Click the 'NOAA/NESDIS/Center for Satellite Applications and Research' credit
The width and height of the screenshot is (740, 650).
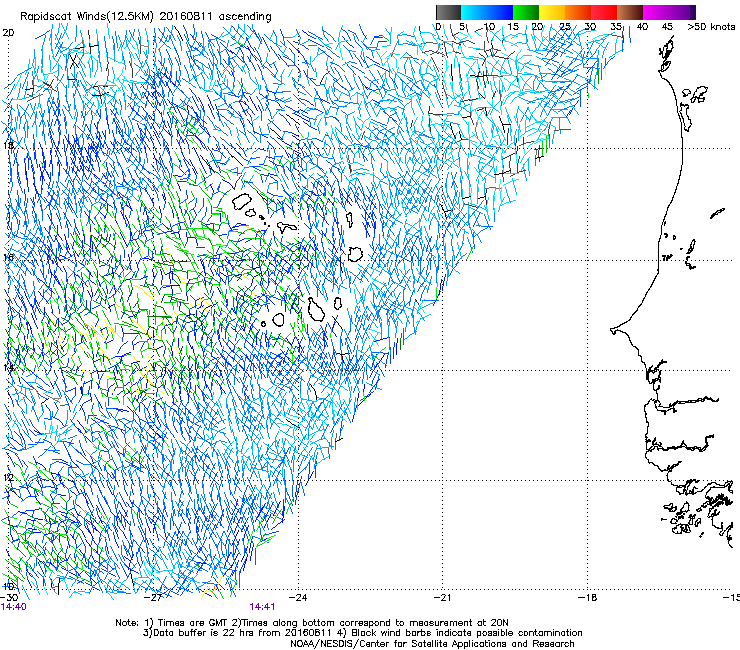click(432, 644)
